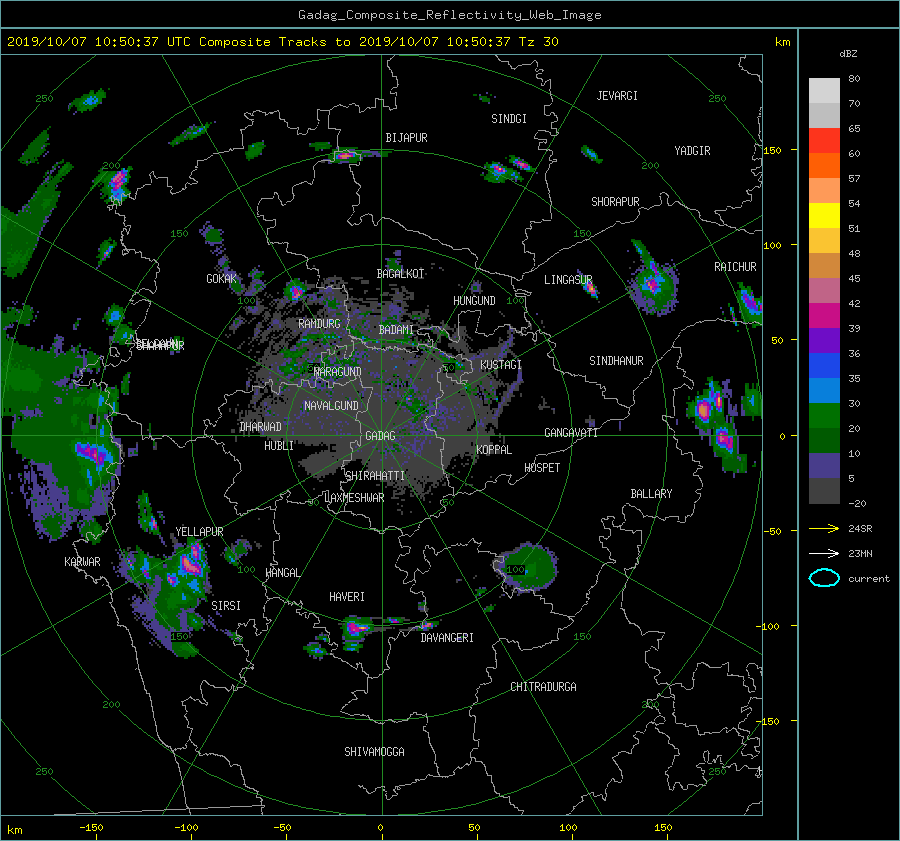Screen dimensions: 900x841
Task: Click the SHIRAHATTI city label
Action: click(375, 476)
